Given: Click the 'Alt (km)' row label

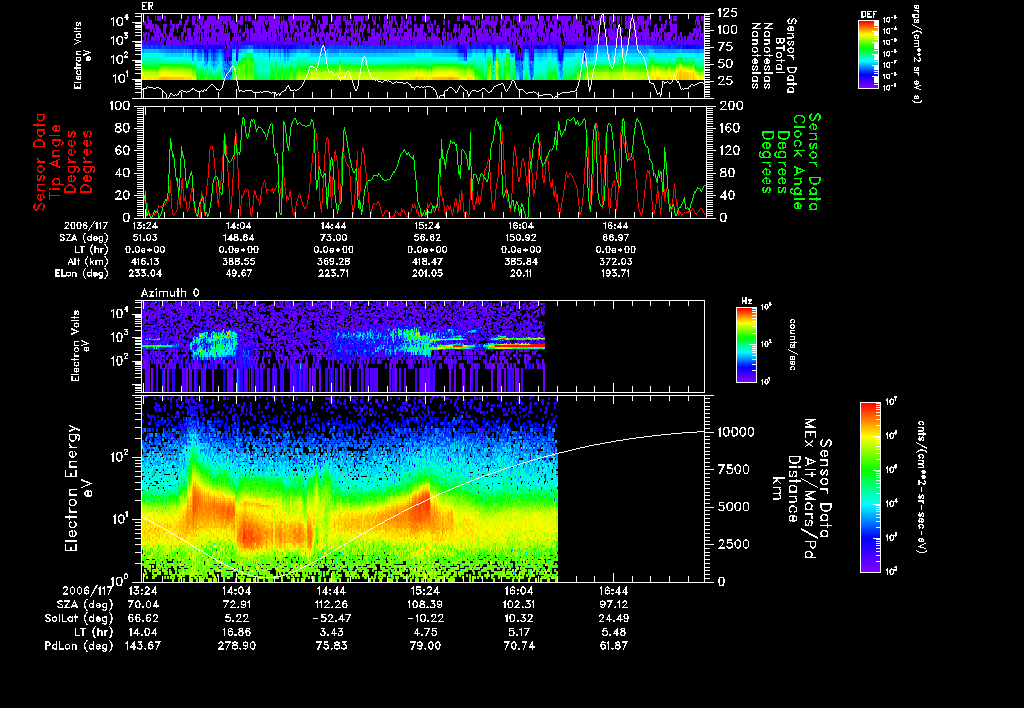Looking at the screenshot, I should point(88,261).
